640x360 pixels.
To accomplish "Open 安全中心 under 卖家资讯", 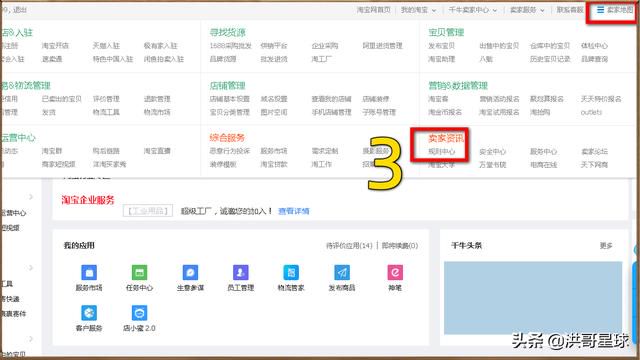I will pos(493,151).
